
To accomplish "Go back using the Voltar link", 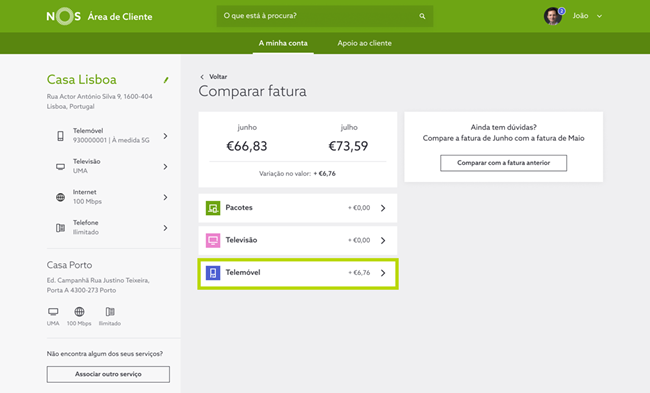I will (x=214, y=77).
